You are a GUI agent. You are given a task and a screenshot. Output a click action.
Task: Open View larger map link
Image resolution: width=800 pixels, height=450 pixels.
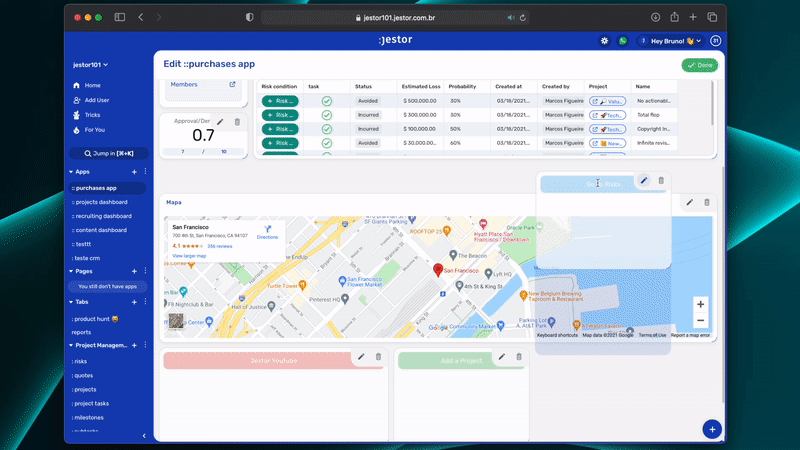coord(189,256)
